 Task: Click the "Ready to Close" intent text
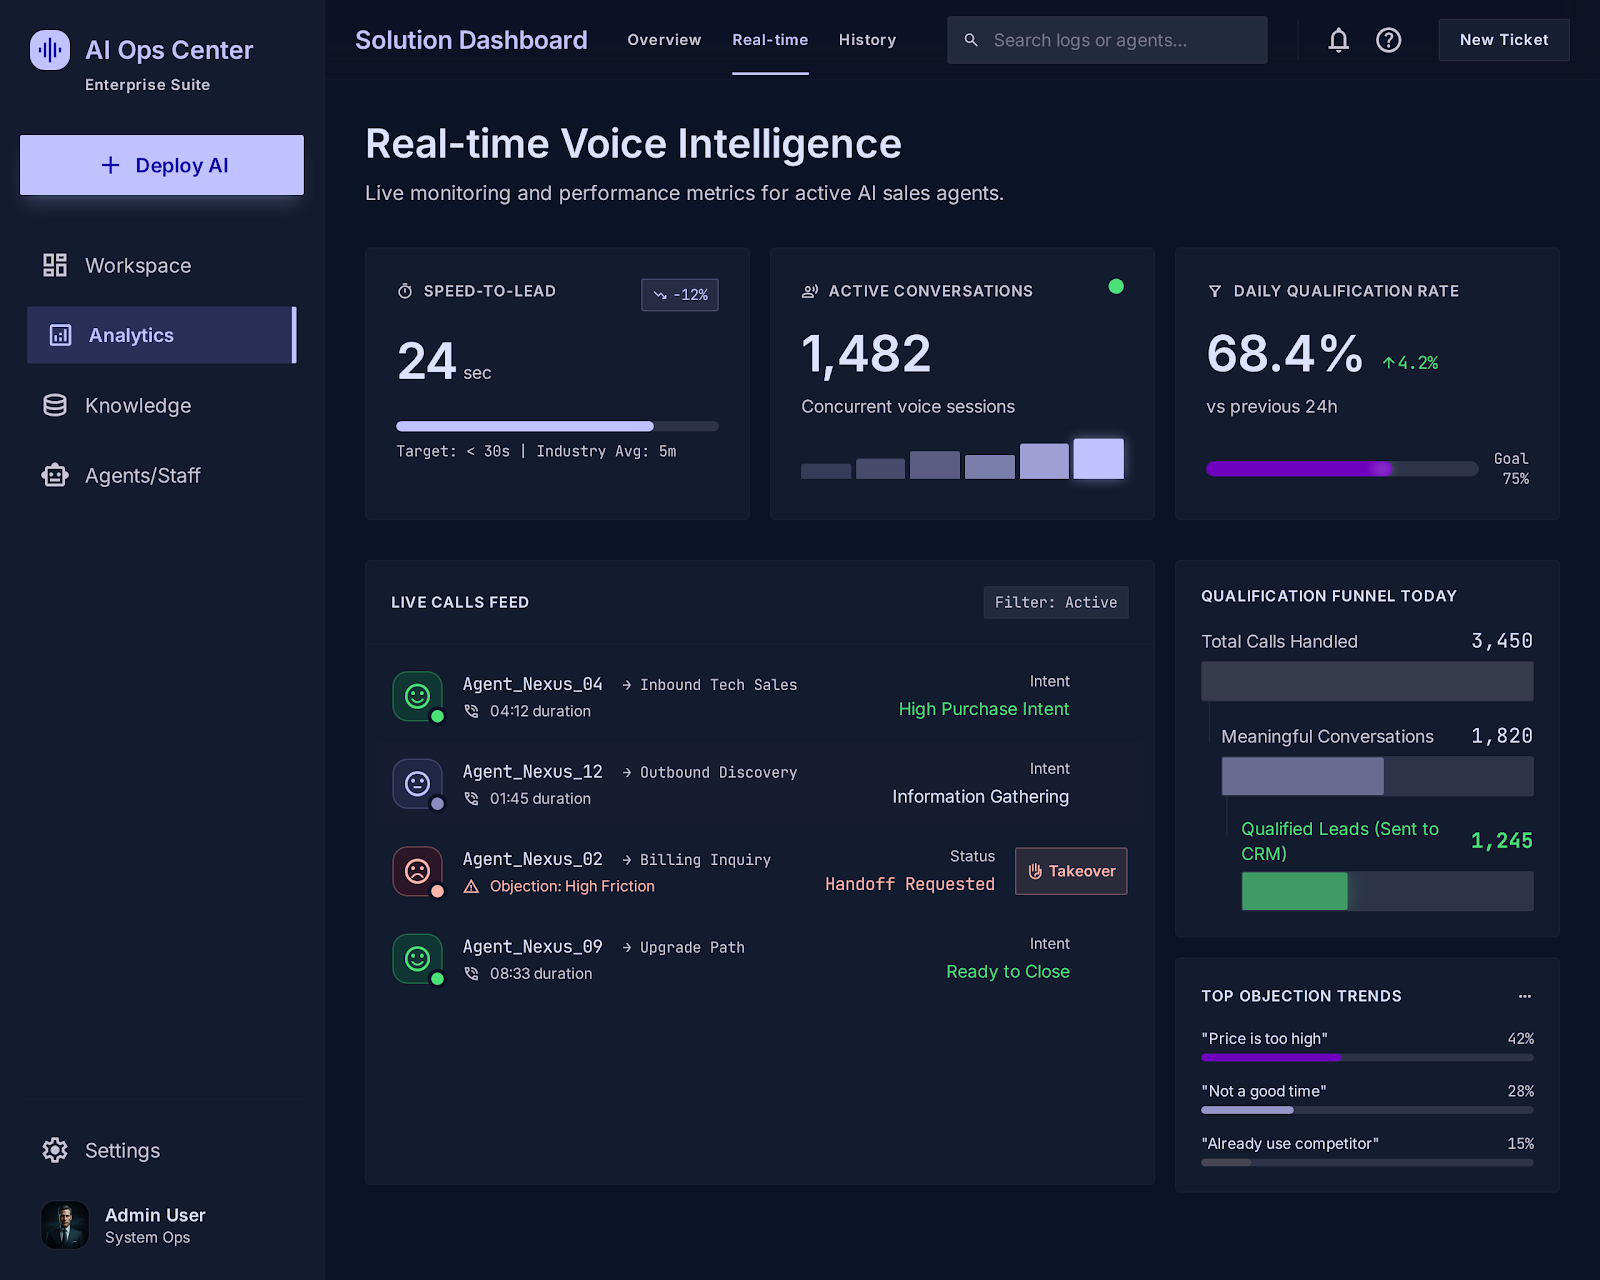coord(1008,971)
